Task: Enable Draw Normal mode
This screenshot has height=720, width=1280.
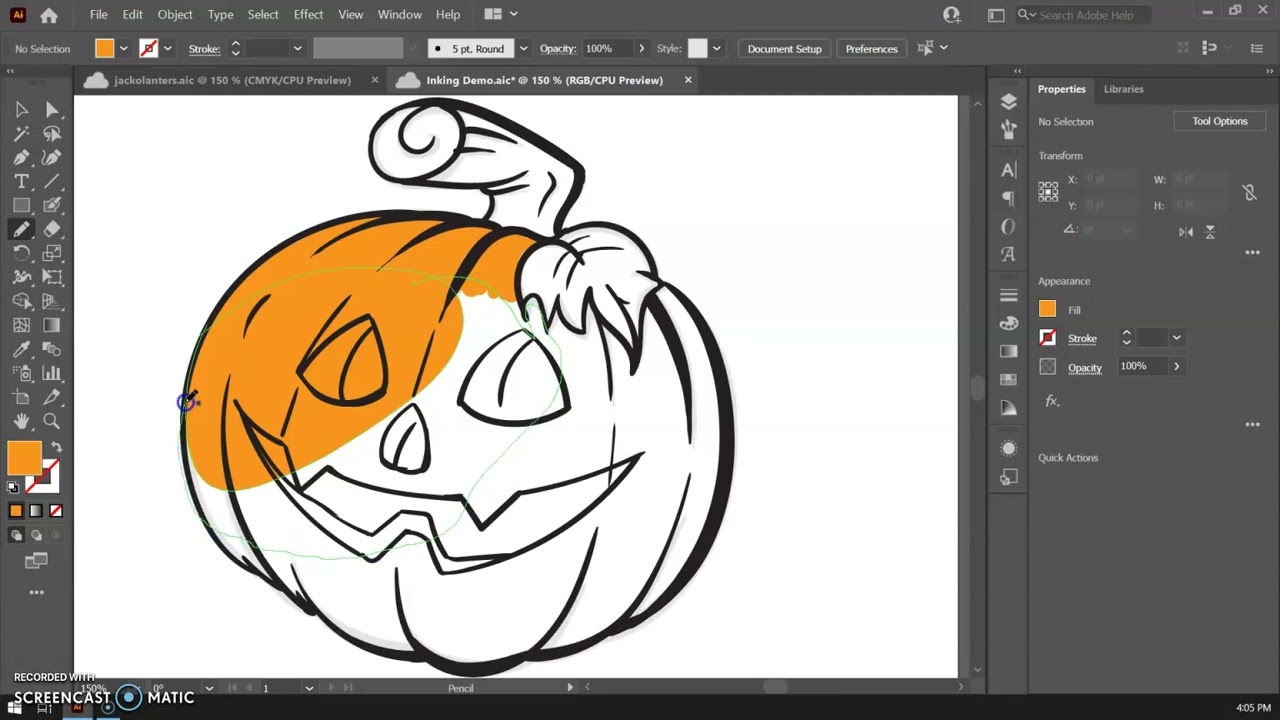Action: click(x=16, y=535)
